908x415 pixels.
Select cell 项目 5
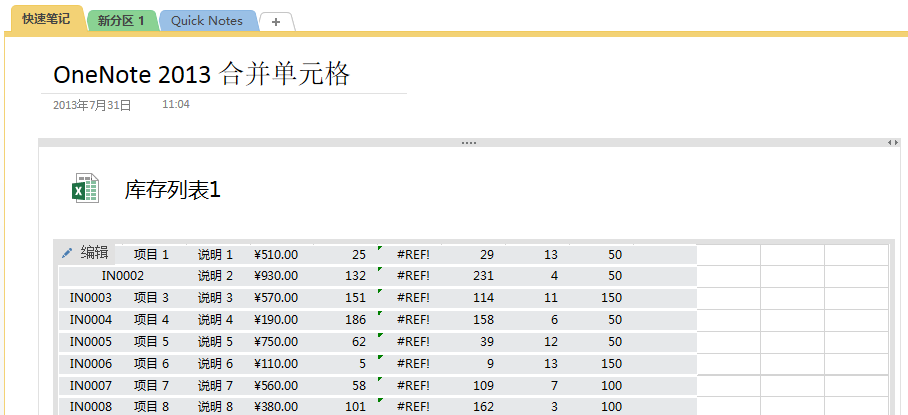coord(151,342)
